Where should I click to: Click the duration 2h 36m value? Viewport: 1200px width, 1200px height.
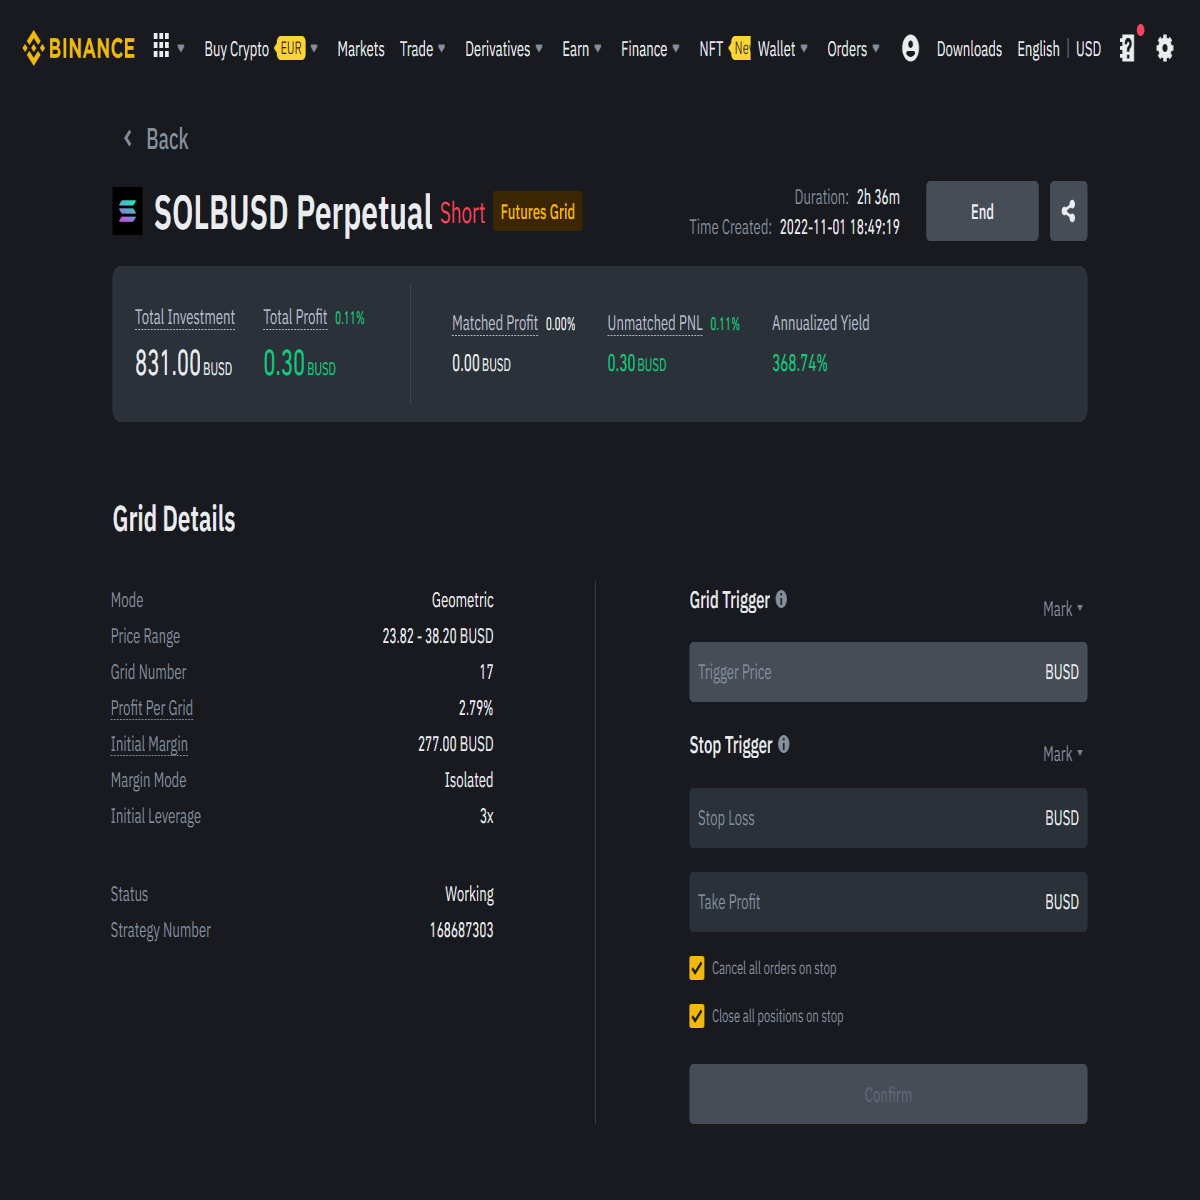(878, 197)
